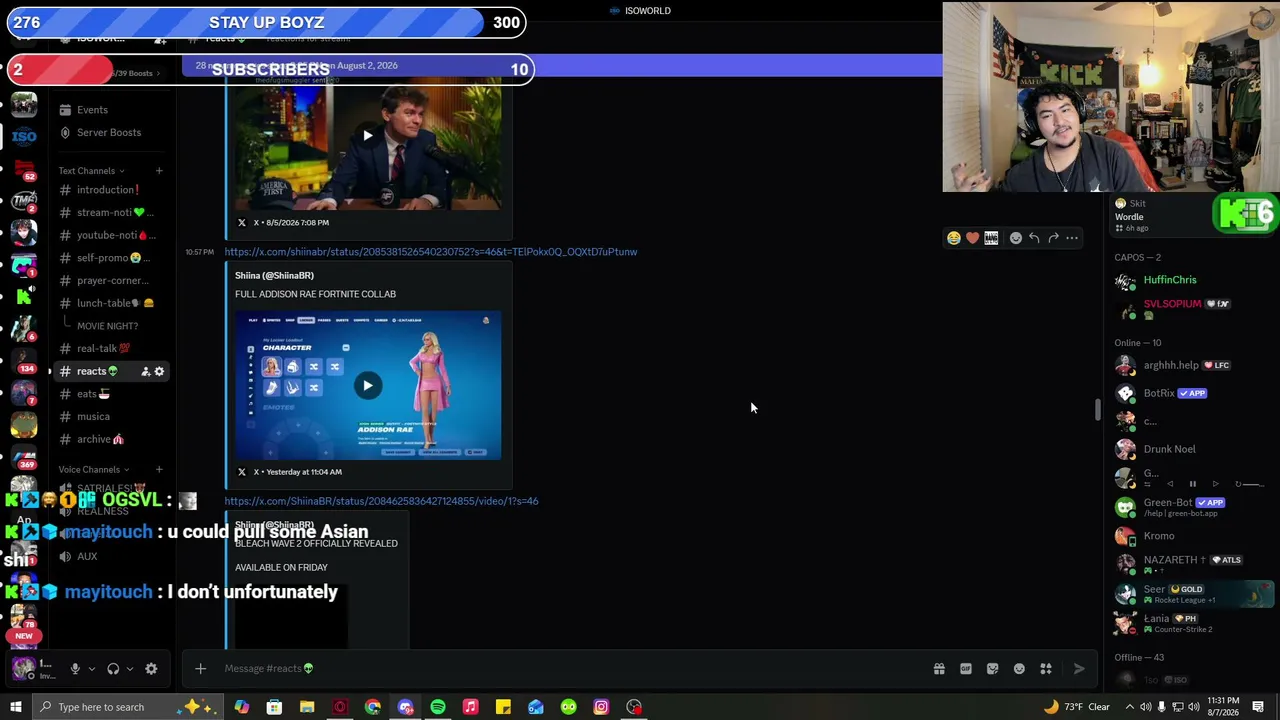Image resolution: width=1280 pixels, height=720 pixels.
Task: Switch to the introduction channel
Action: click(110, 190)
